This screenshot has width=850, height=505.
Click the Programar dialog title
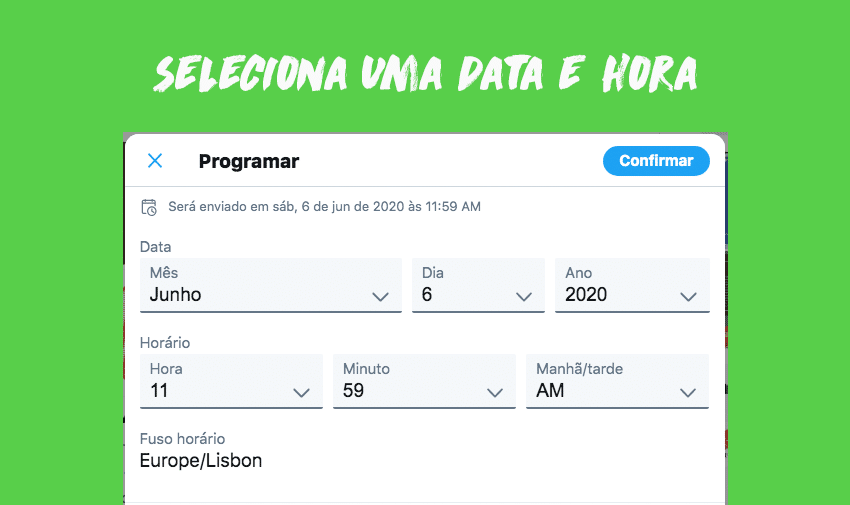pyautogui.click(x=249, y=161)
